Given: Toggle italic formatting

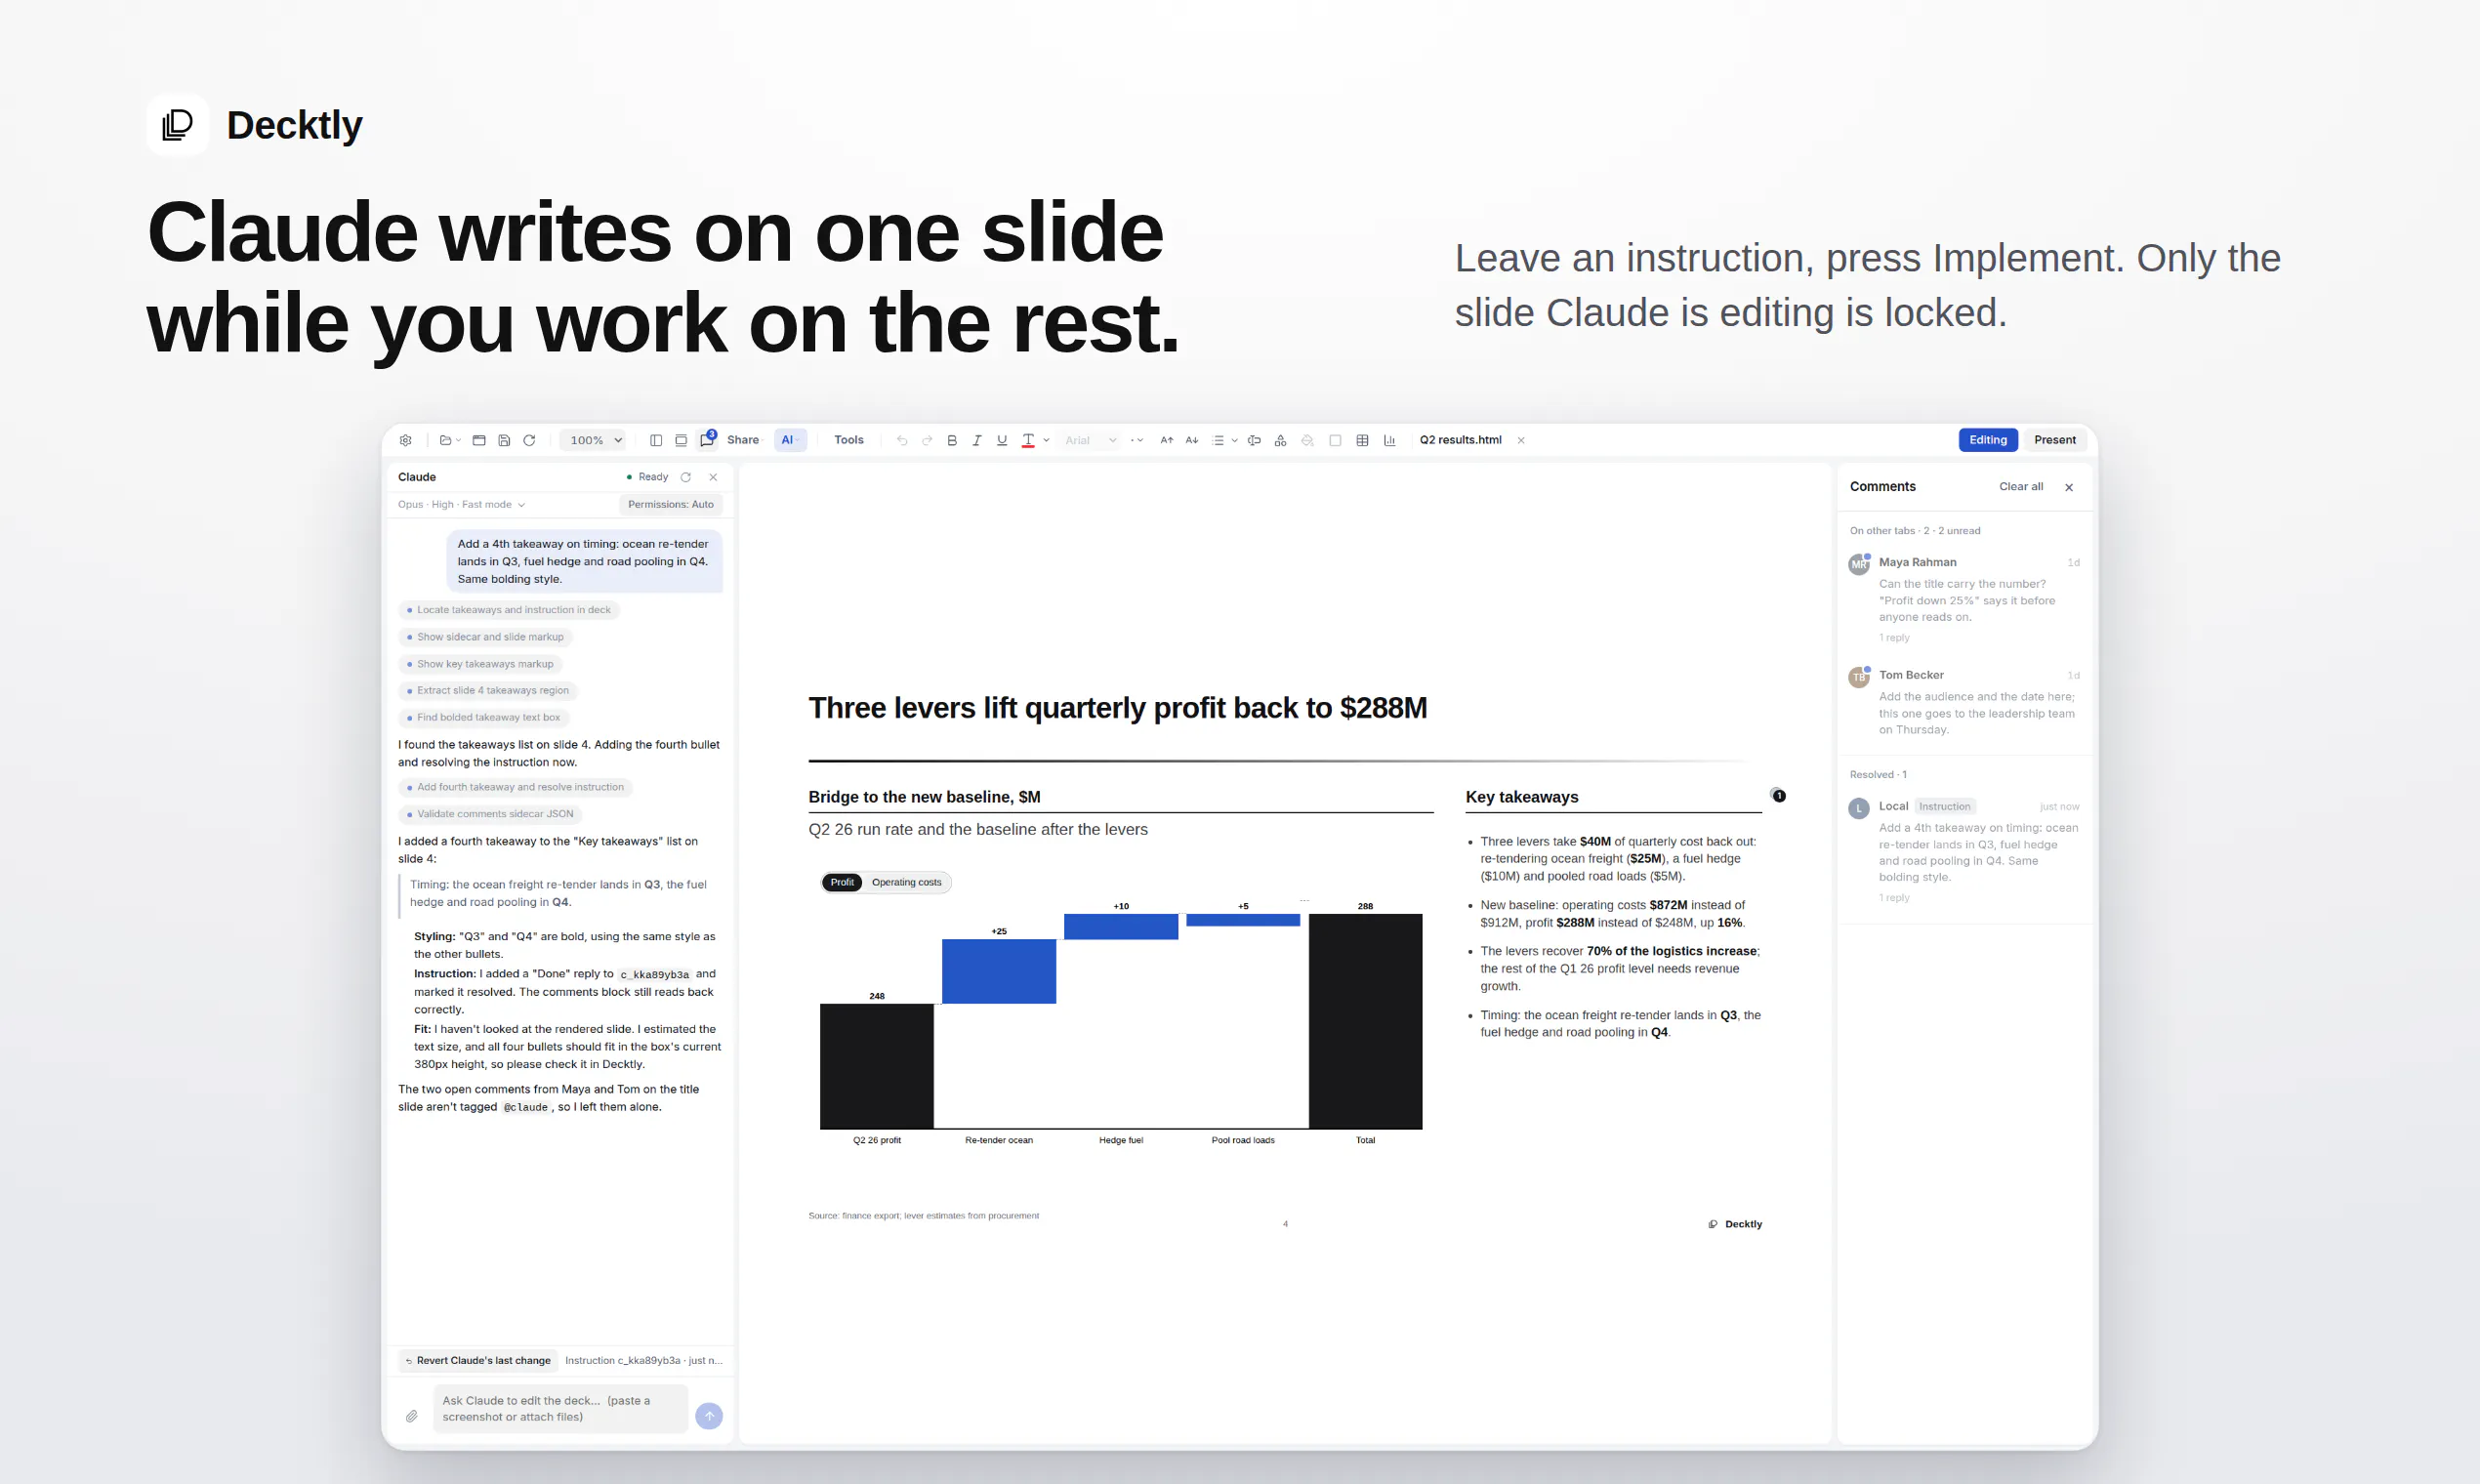Looking at the screenshot, I should pyautogui.click(x=977, y=440).
